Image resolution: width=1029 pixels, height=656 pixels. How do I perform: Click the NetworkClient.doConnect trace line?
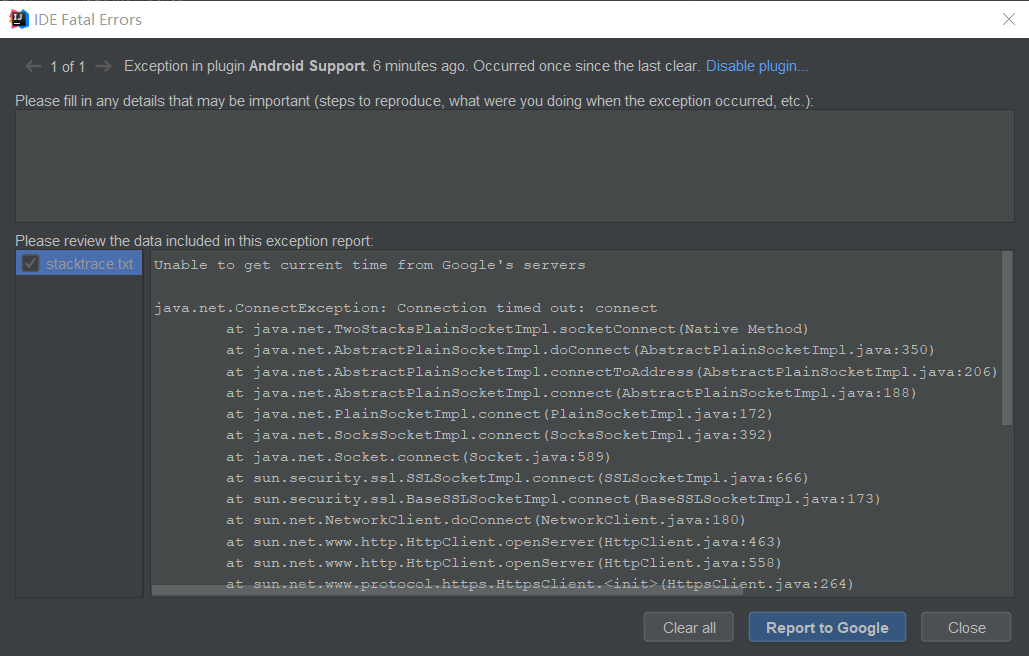tap(486, 520)
